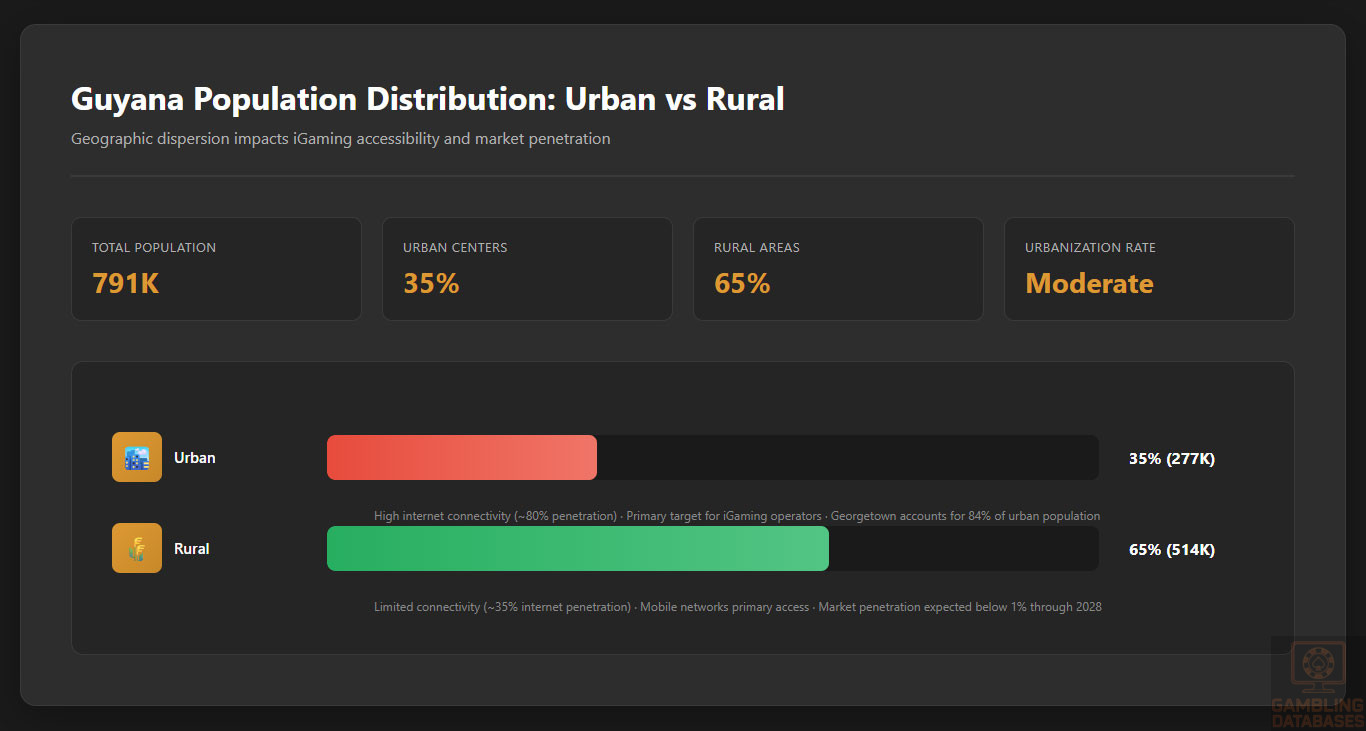Click the Rural row label text
Viewport: 1366px width, 731px height.
(x=192, y=549)
